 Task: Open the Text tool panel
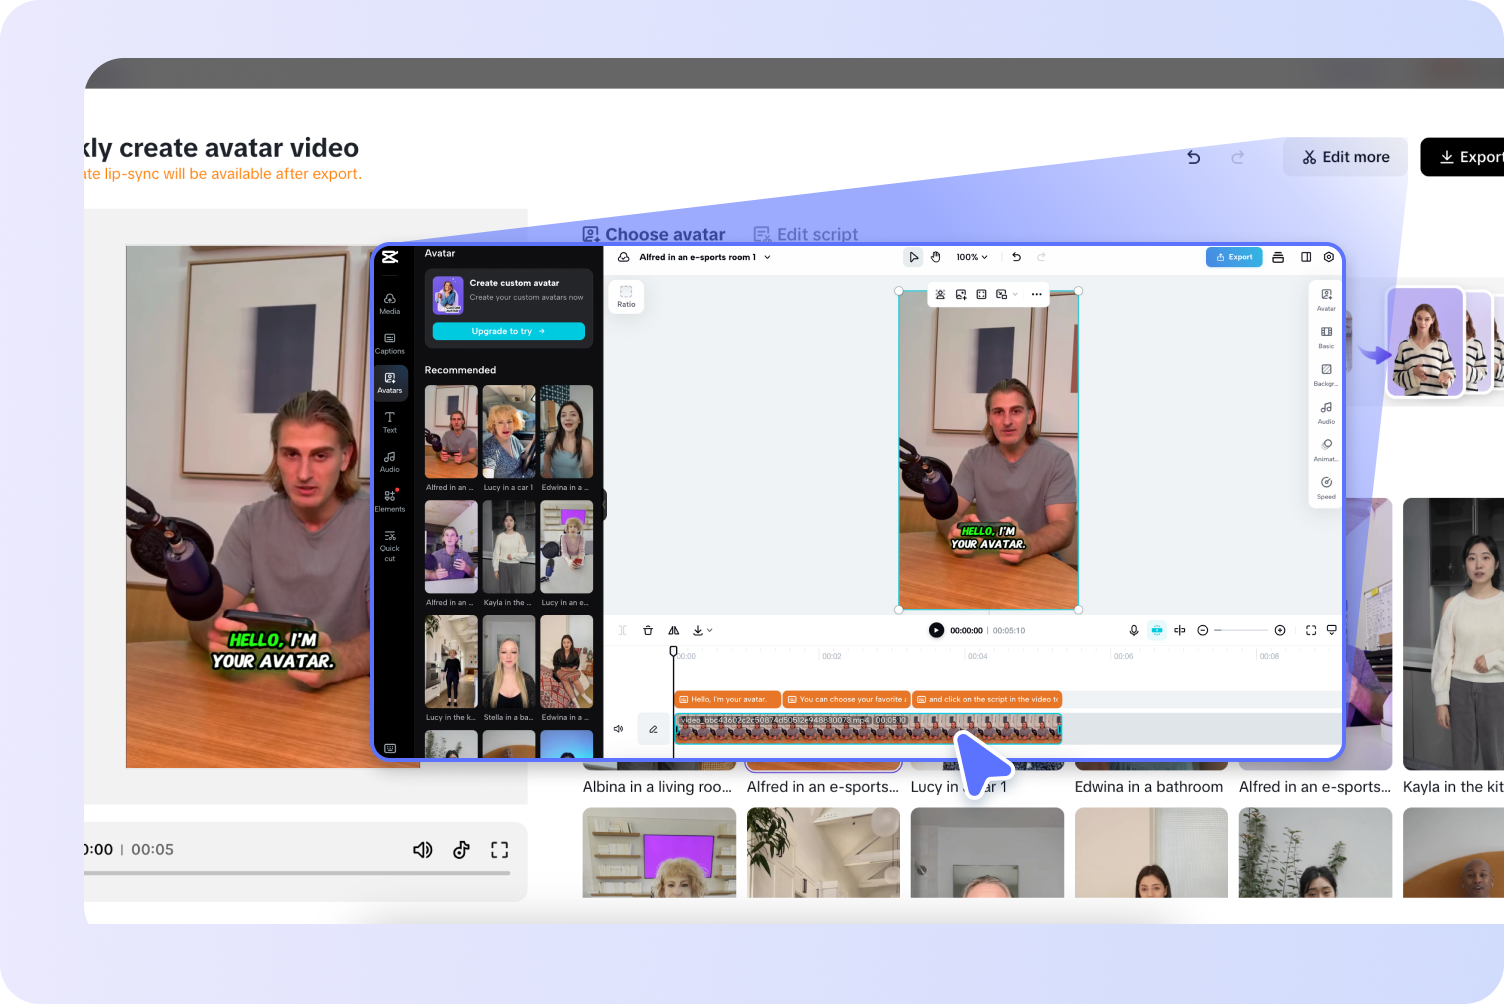point(390,422)
